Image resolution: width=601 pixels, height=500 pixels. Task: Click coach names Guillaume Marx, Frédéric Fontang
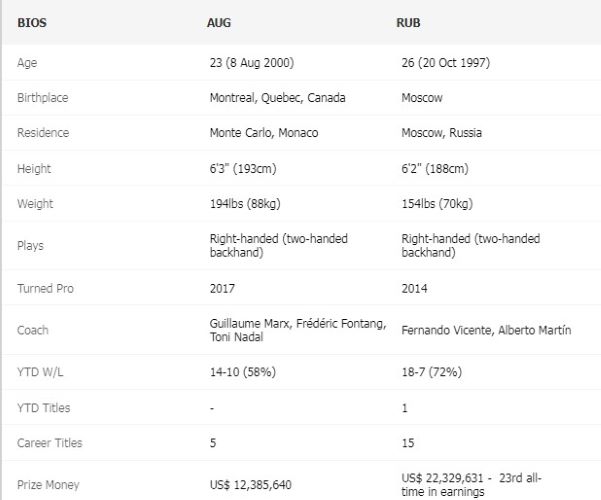[x=296, y=324]
